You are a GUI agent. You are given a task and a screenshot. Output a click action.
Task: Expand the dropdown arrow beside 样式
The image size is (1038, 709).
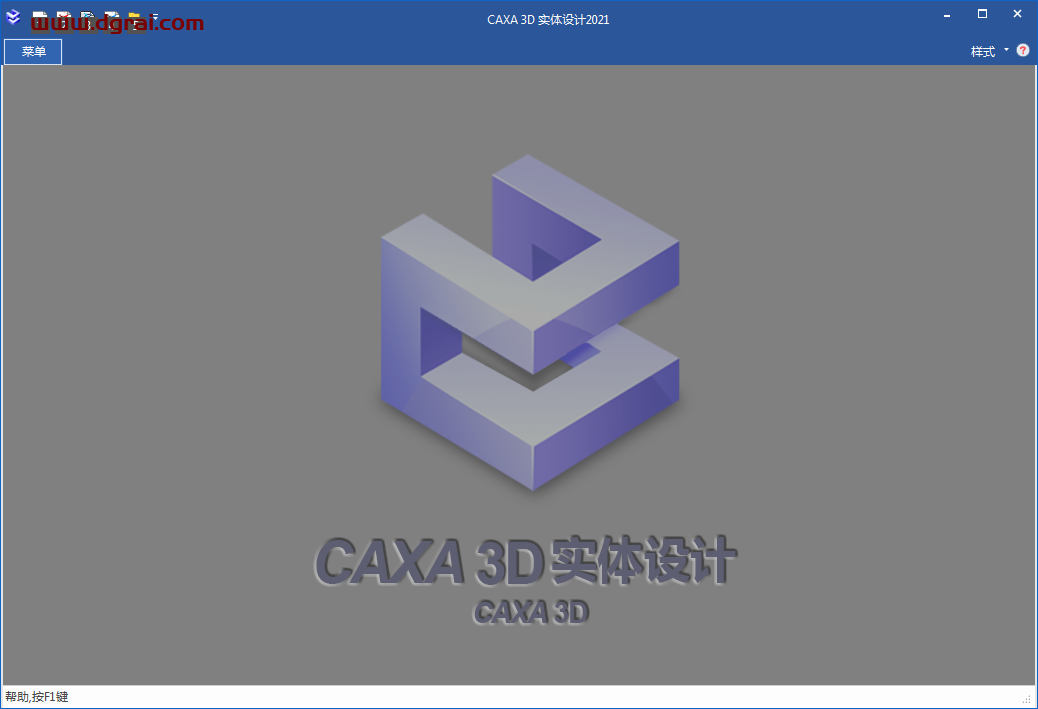pos(1006,50)
